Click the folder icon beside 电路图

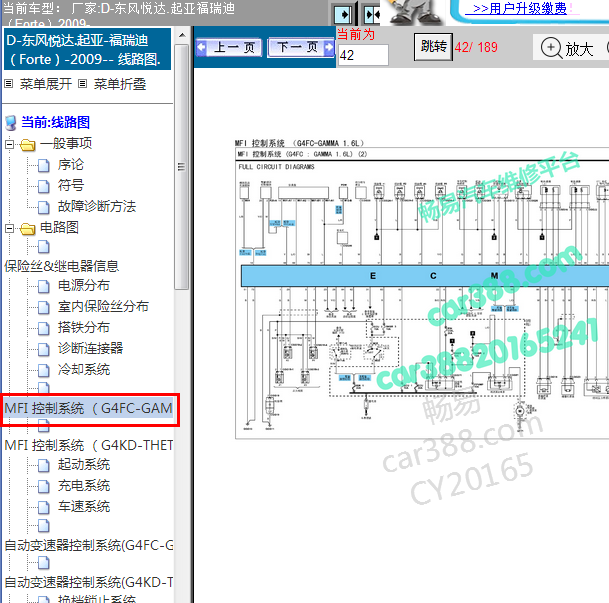click(x=28, y=229)
